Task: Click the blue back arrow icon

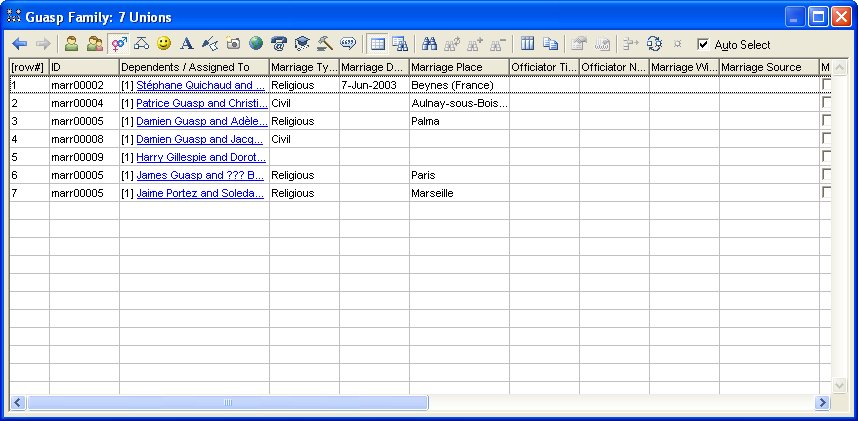Action: 20,44
